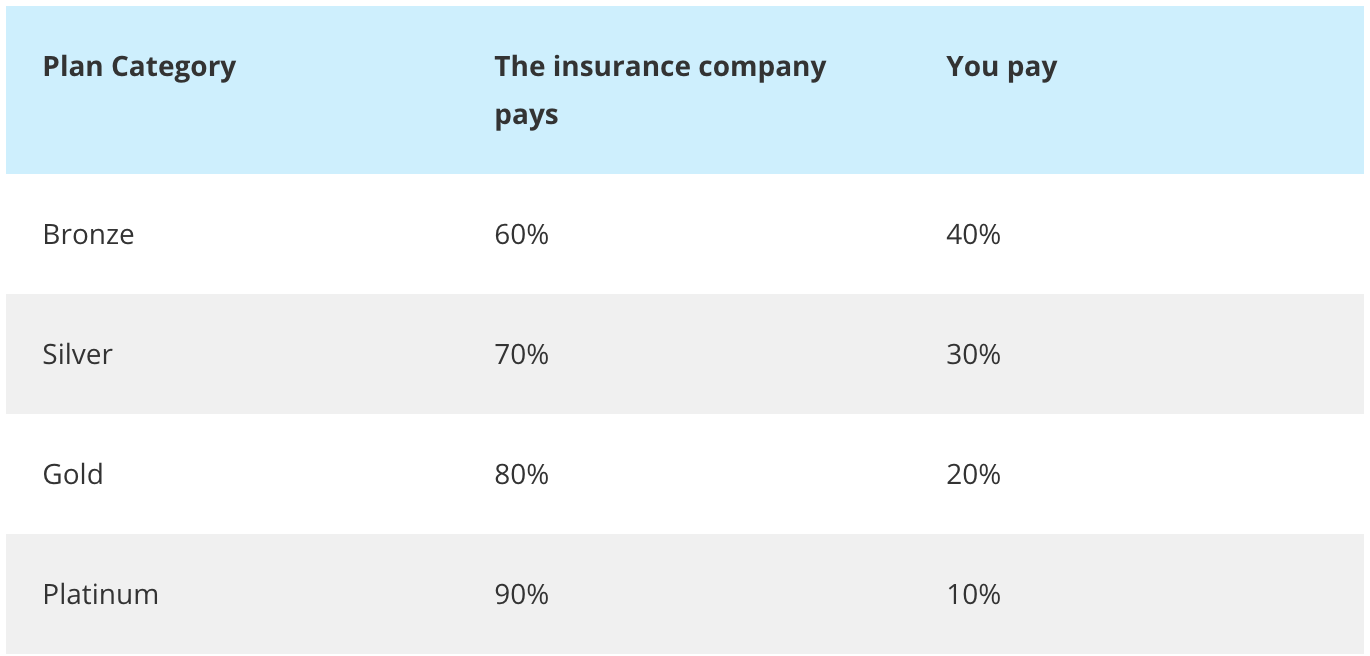Click the 60% insurance pays value
This screenshot has width=1370, height=656.
coord(521,234)
